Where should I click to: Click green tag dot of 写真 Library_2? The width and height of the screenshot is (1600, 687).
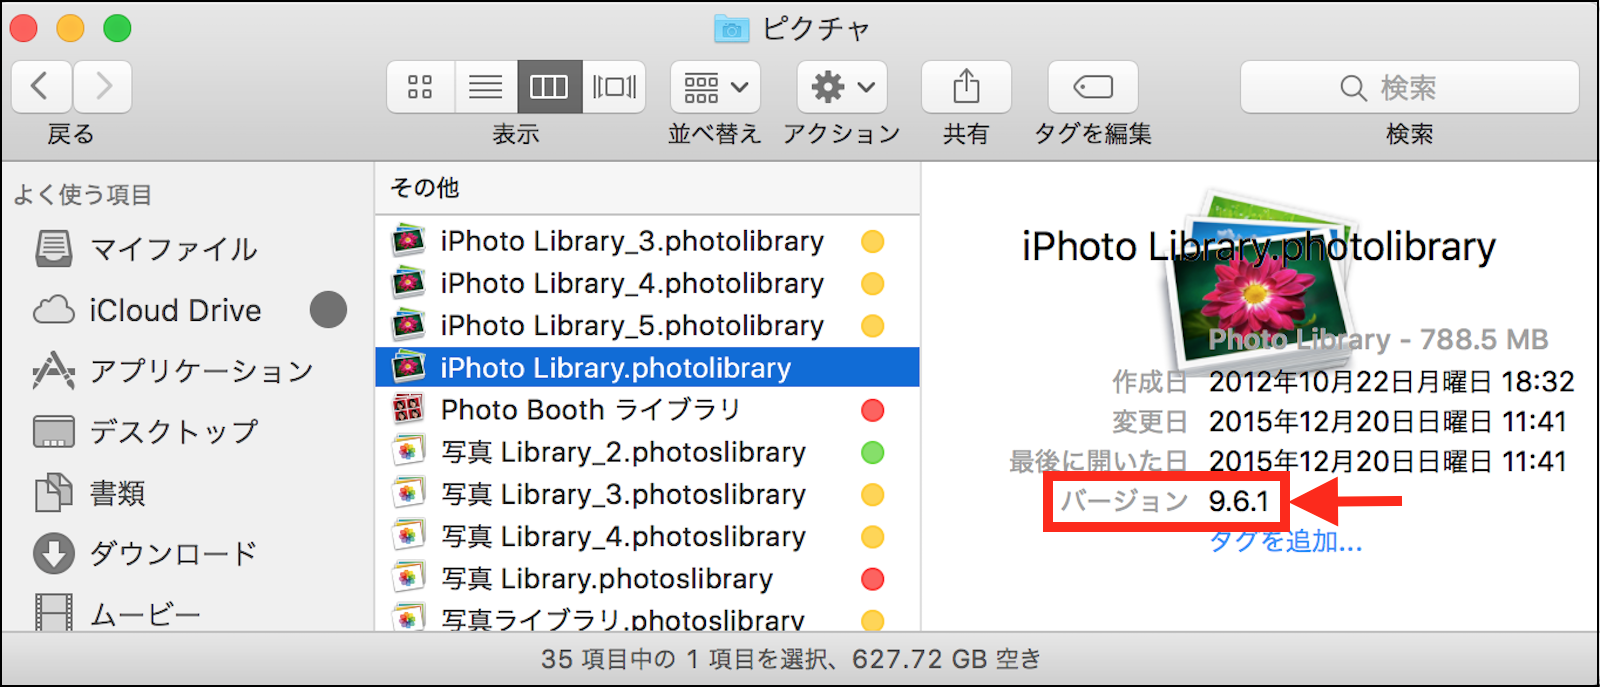point(872,452)
